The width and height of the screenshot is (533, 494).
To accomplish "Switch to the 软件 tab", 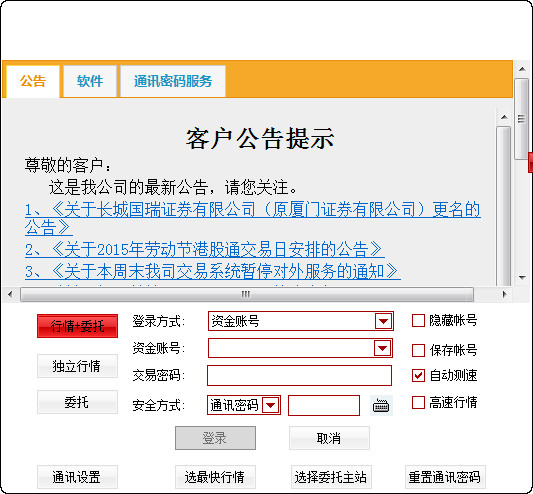I will pyautogui.click(x=90, y=81).
